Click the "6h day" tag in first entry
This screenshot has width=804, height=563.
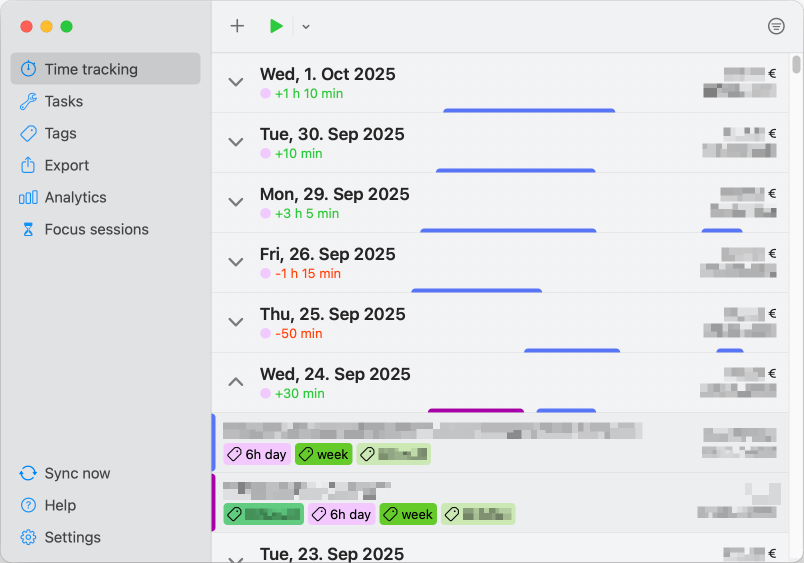[x=257, y=454]
